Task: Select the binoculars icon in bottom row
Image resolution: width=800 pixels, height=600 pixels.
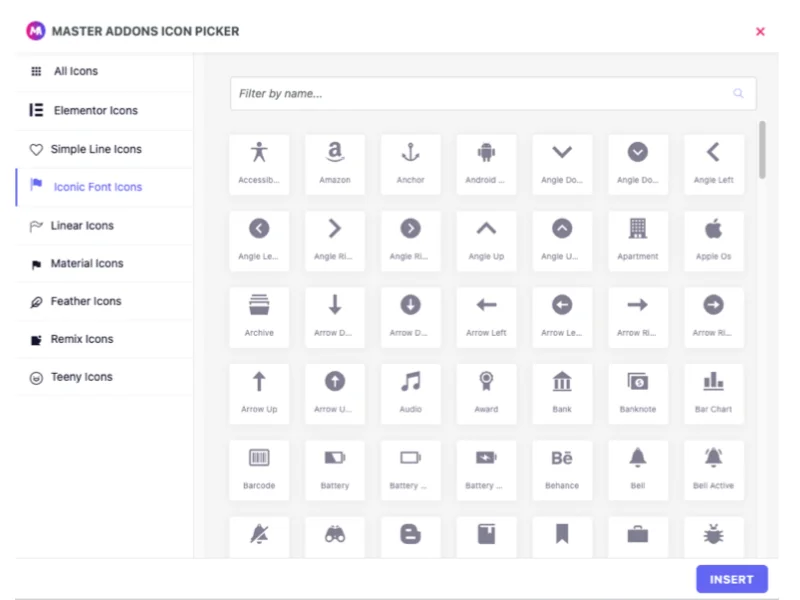Action: pyautogui.click(x=335, y=537)
